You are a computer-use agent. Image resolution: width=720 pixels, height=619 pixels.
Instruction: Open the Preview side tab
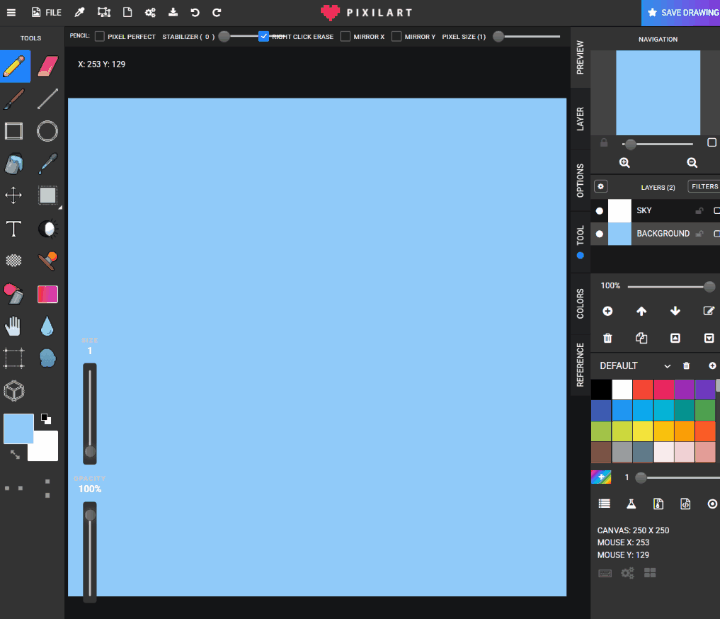(x=580, y=57)
